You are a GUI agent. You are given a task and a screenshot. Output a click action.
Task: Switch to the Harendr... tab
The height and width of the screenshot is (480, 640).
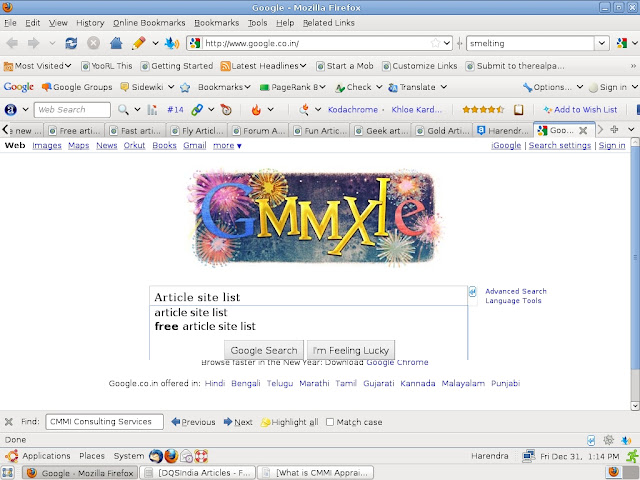tap(503, 131)
